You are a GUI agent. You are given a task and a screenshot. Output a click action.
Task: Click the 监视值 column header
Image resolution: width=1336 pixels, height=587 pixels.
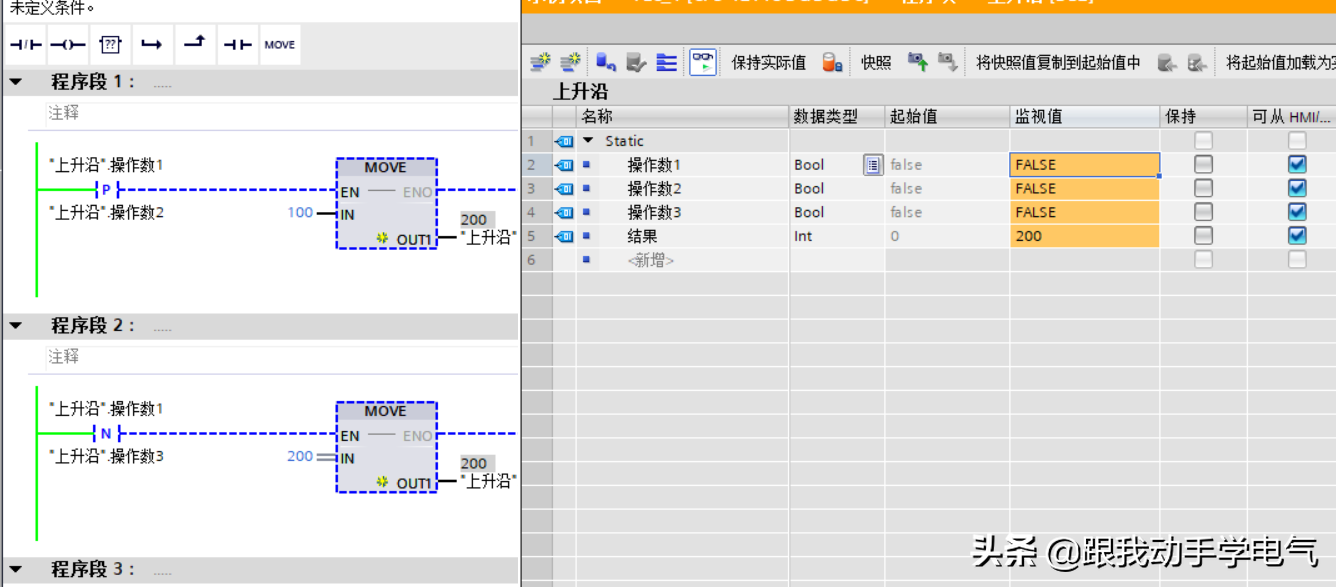coord(1085,117)
